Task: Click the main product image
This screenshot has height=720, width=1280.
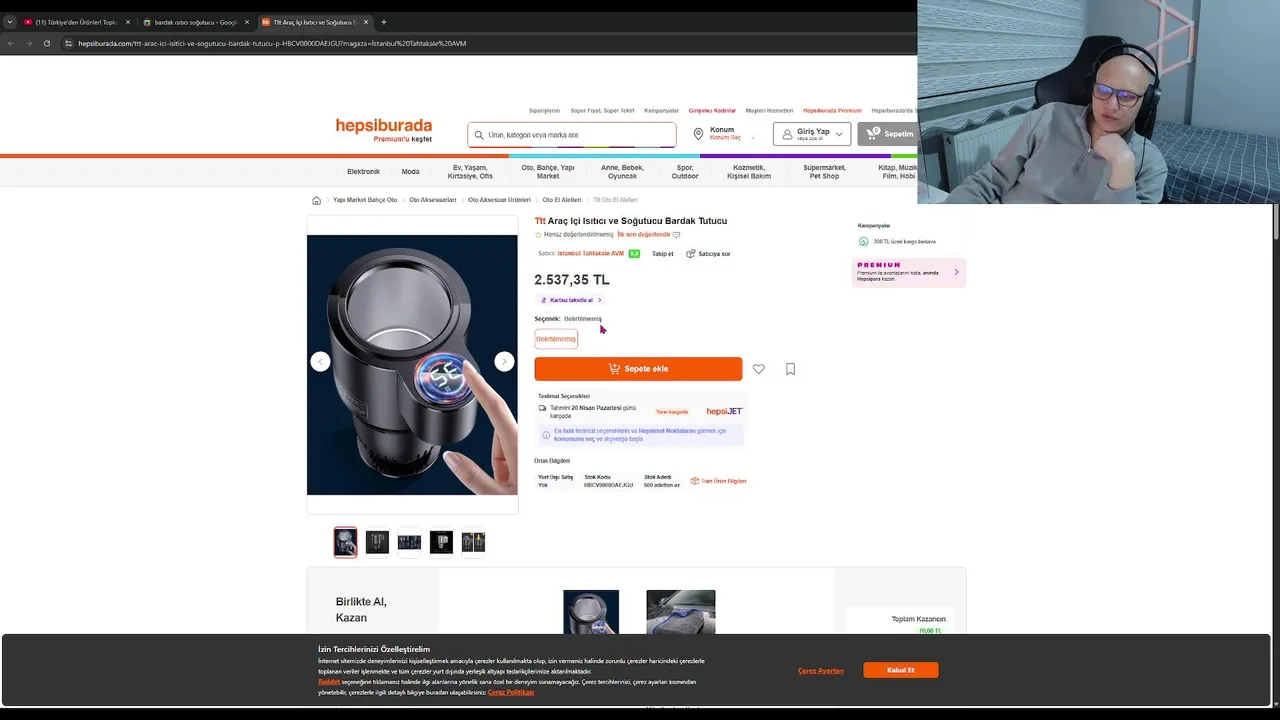Action: pos(412,365)
